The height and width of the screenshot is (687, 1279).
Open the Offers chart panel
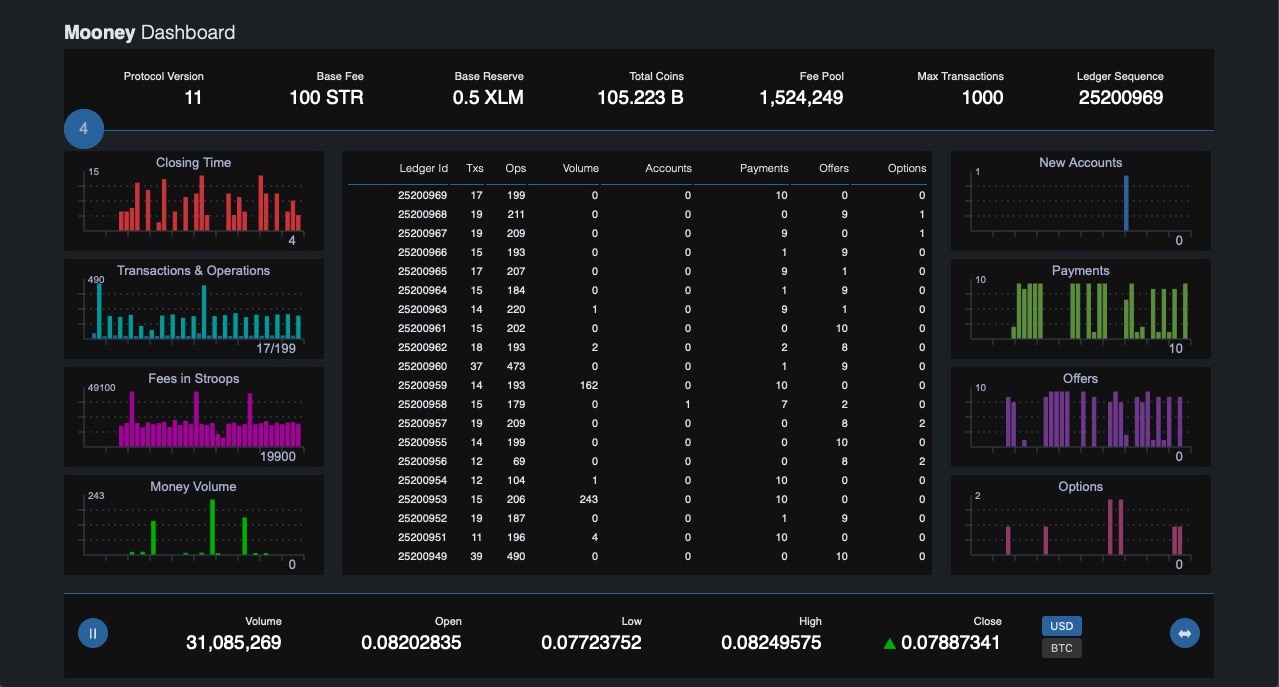point(1080,417)
